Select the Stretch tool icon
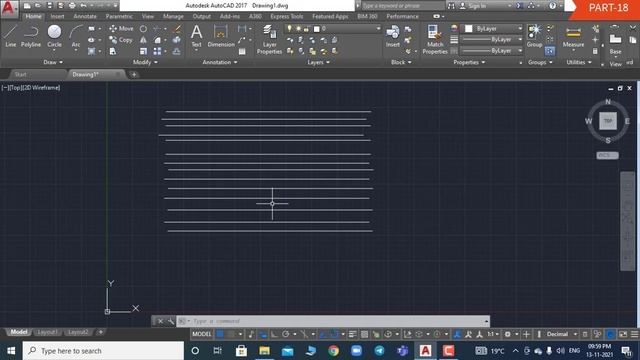 click(x=113, y=51)
